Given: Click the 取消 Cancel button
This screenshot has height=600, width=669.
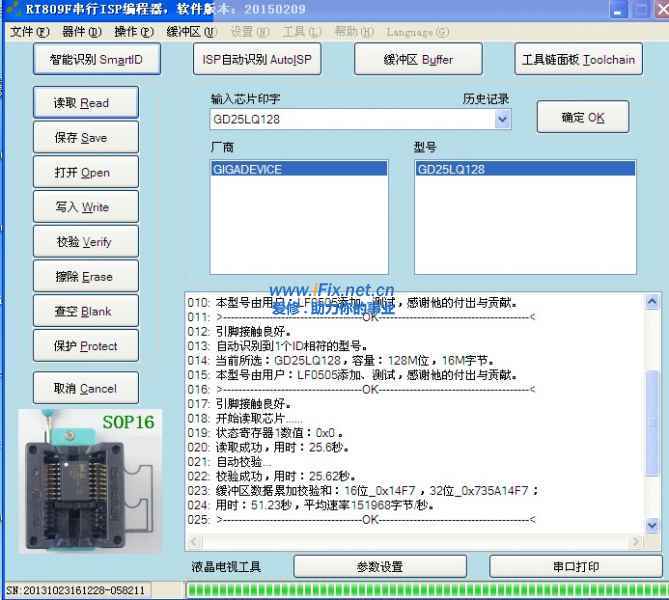Looking at the screenshot, I should tap(86, 388).
